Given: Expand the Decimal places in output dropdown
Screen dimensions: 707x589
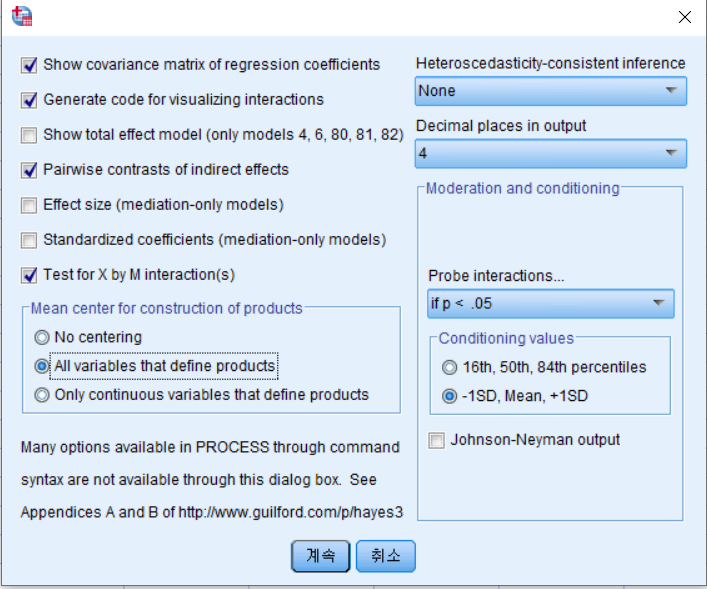Looking at the screenshot, I should click(x=550, y=154).
